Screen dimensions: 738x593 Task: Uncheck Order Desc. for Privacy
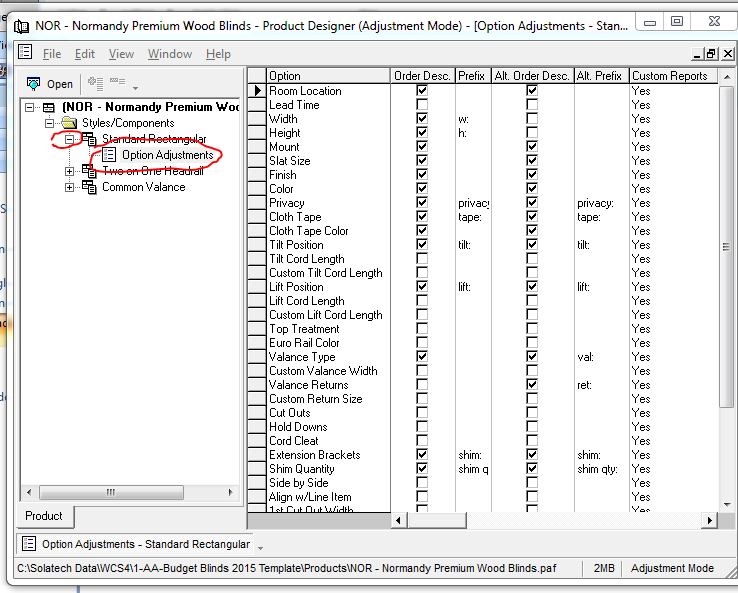[422, 202]
